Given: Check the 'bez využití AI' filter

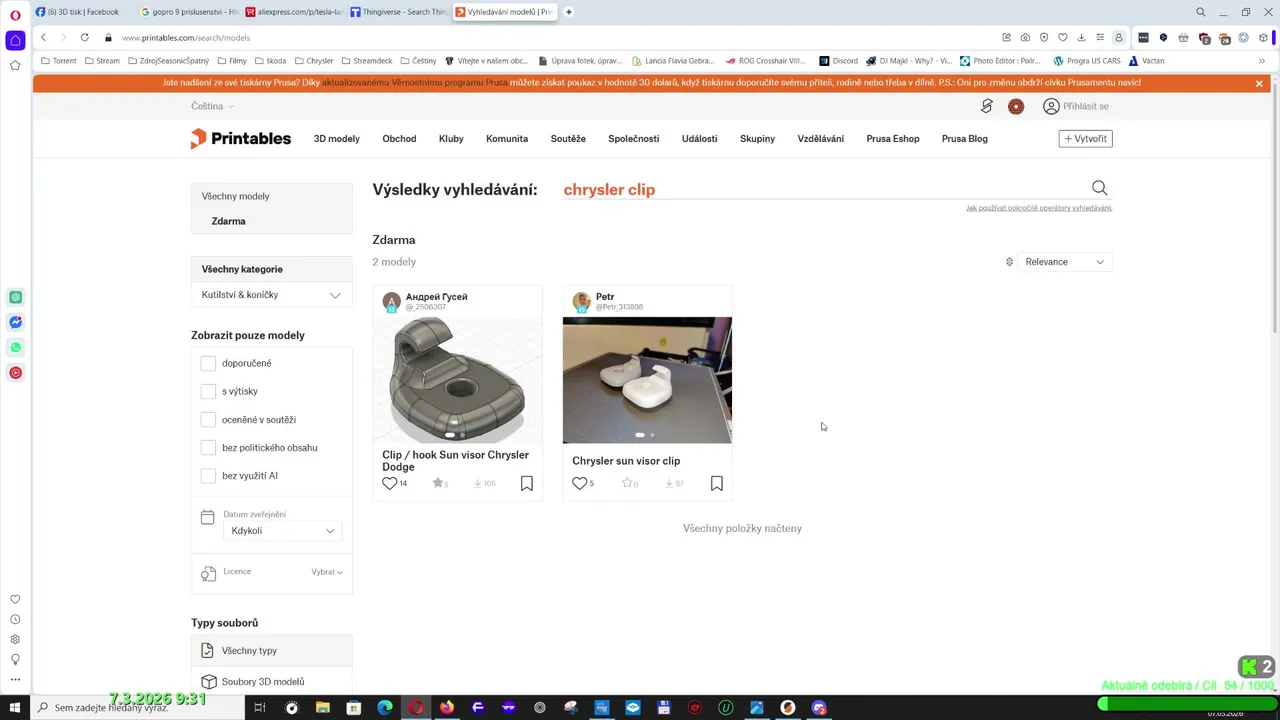Looking at the screenshot, I should [208, 476].
